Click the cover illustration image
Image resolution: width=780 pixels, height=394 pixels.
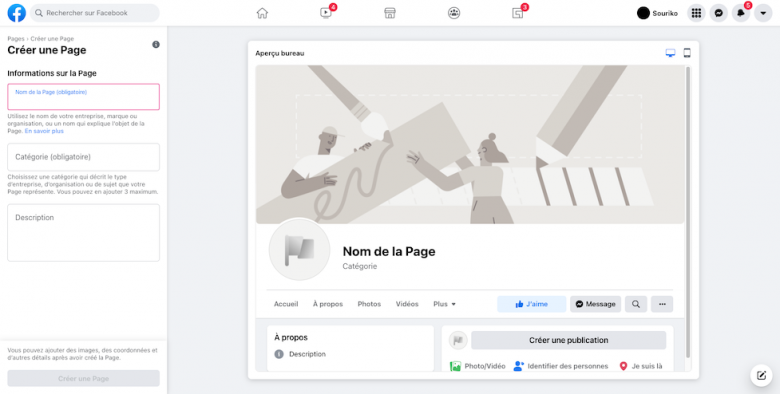tap(470, 144)
